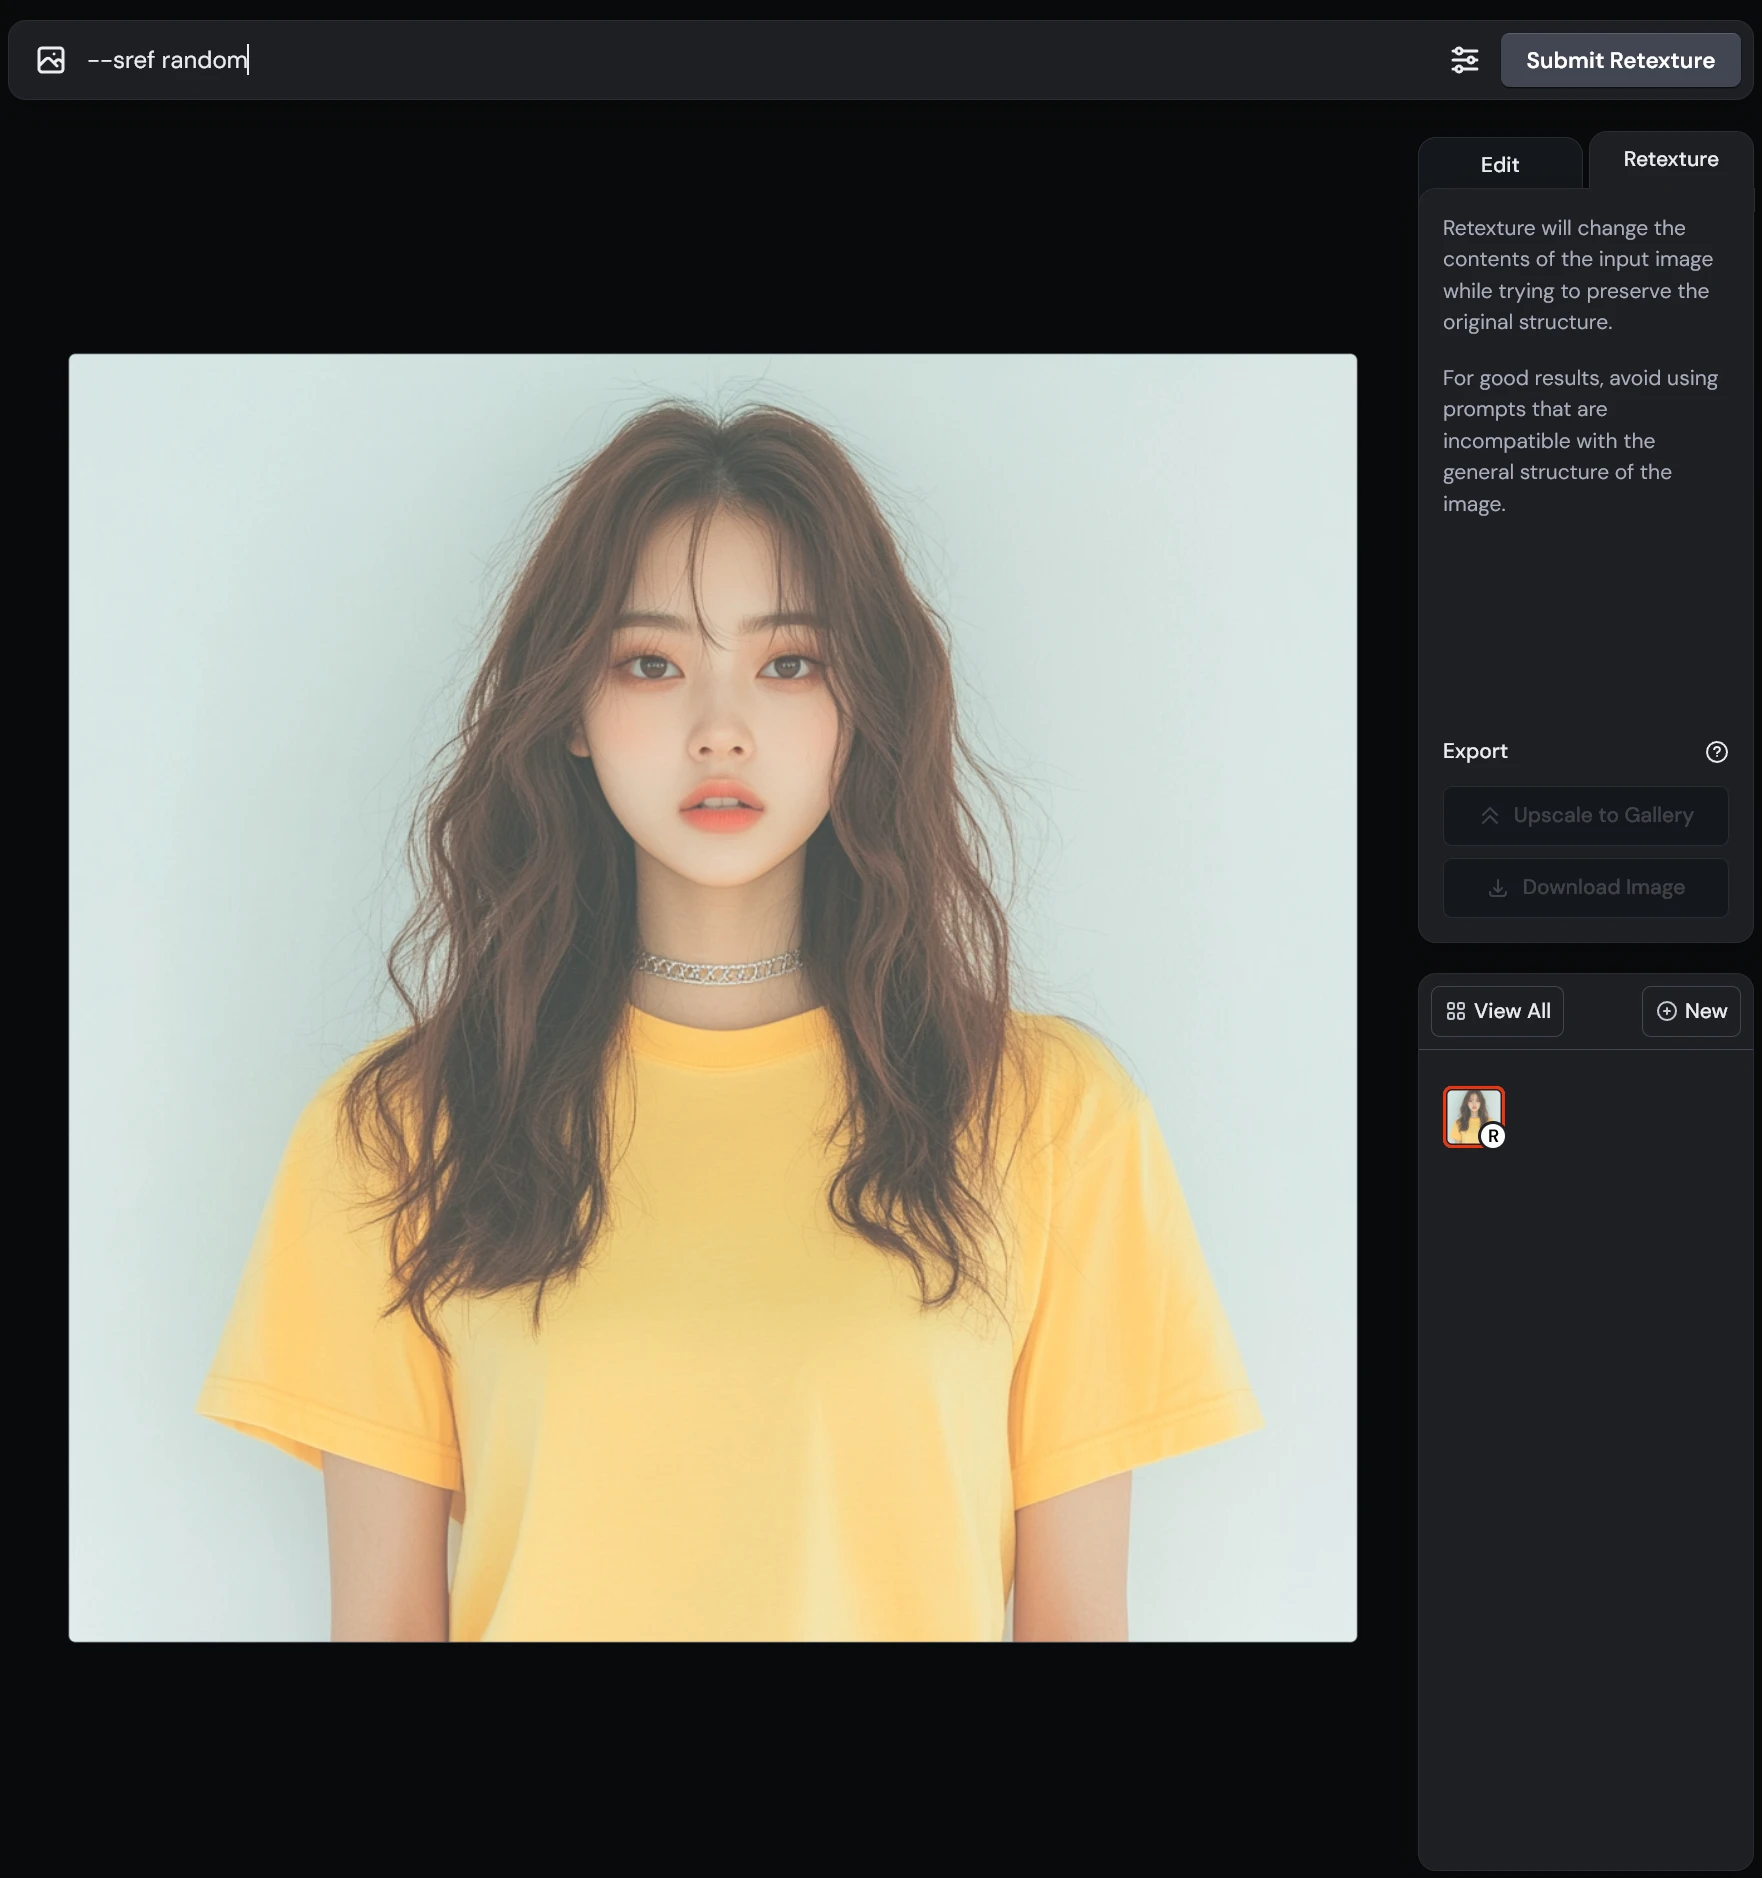Switch to the Edit tab
The width and height of the screenshot is (1762, 1878).
click(x=1499, y=165)
